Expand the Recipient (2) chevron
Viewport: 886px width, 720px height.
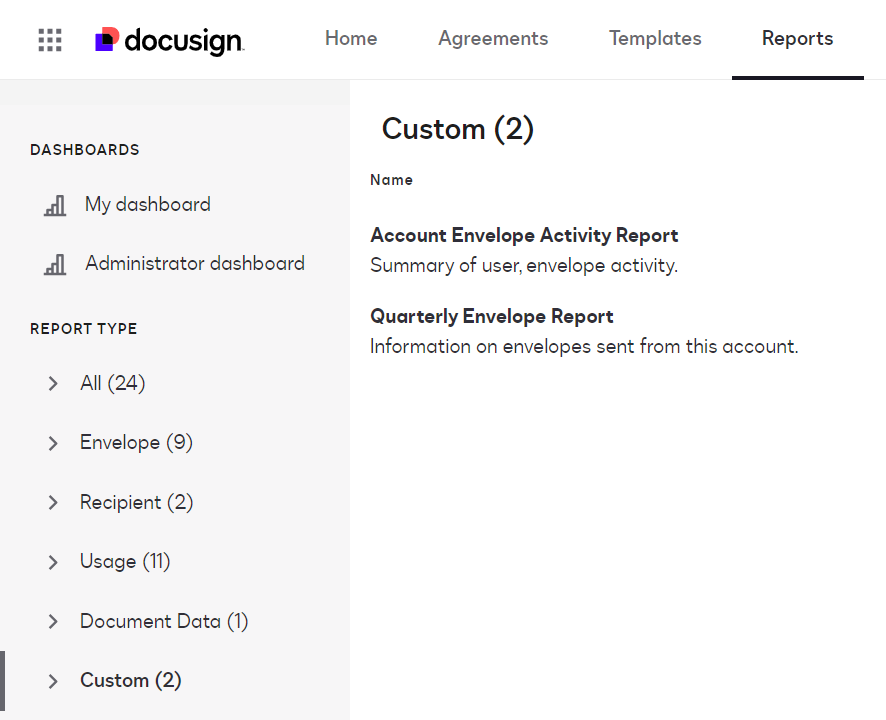53,503
